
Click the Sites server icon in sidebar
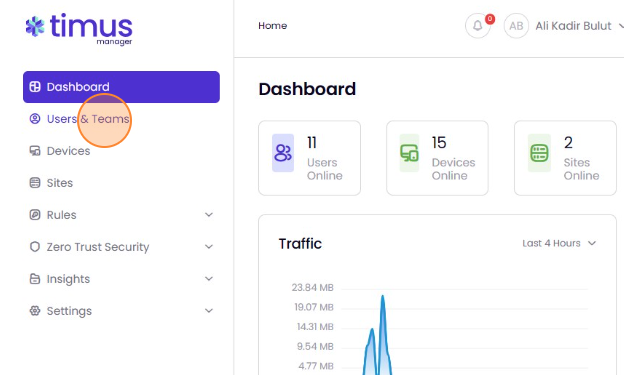35,183
